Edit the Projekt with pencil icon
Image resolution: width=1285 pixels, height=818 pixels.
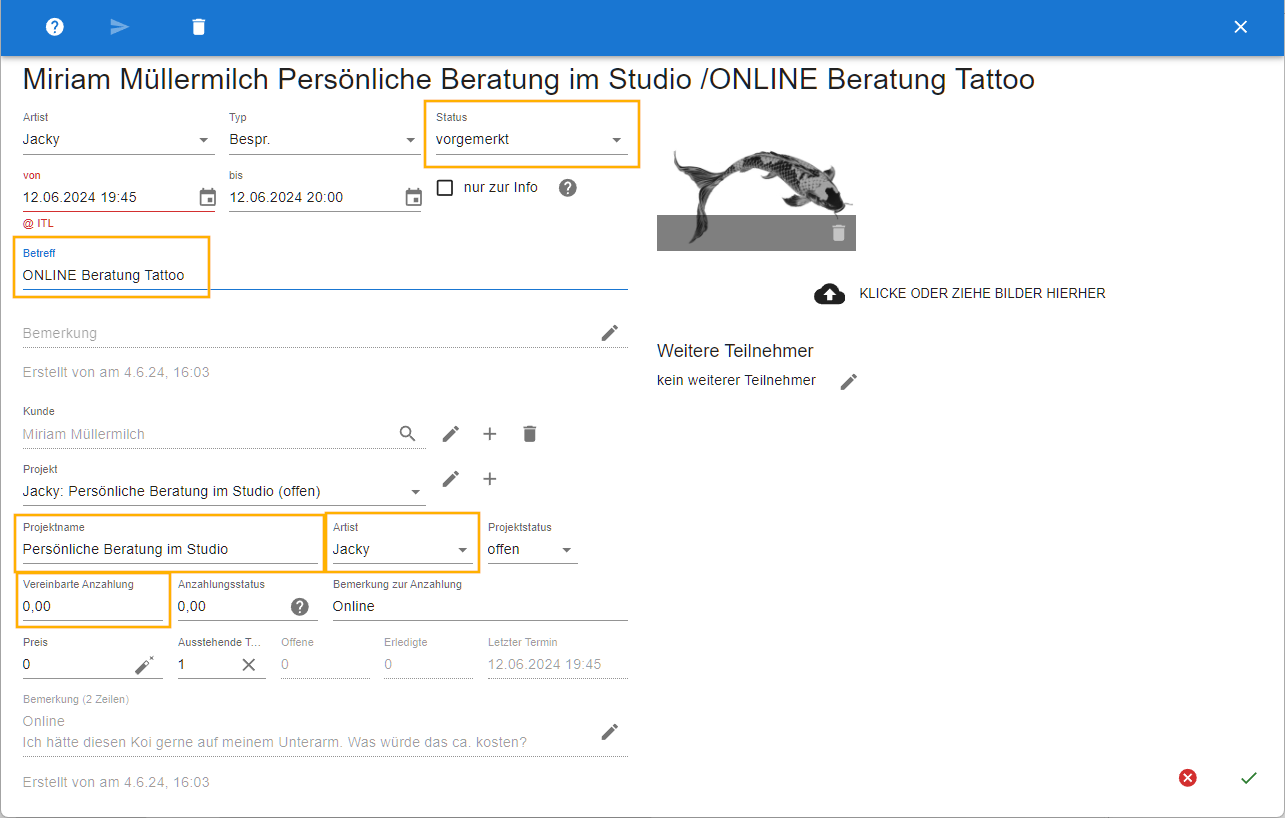(451, 479)
